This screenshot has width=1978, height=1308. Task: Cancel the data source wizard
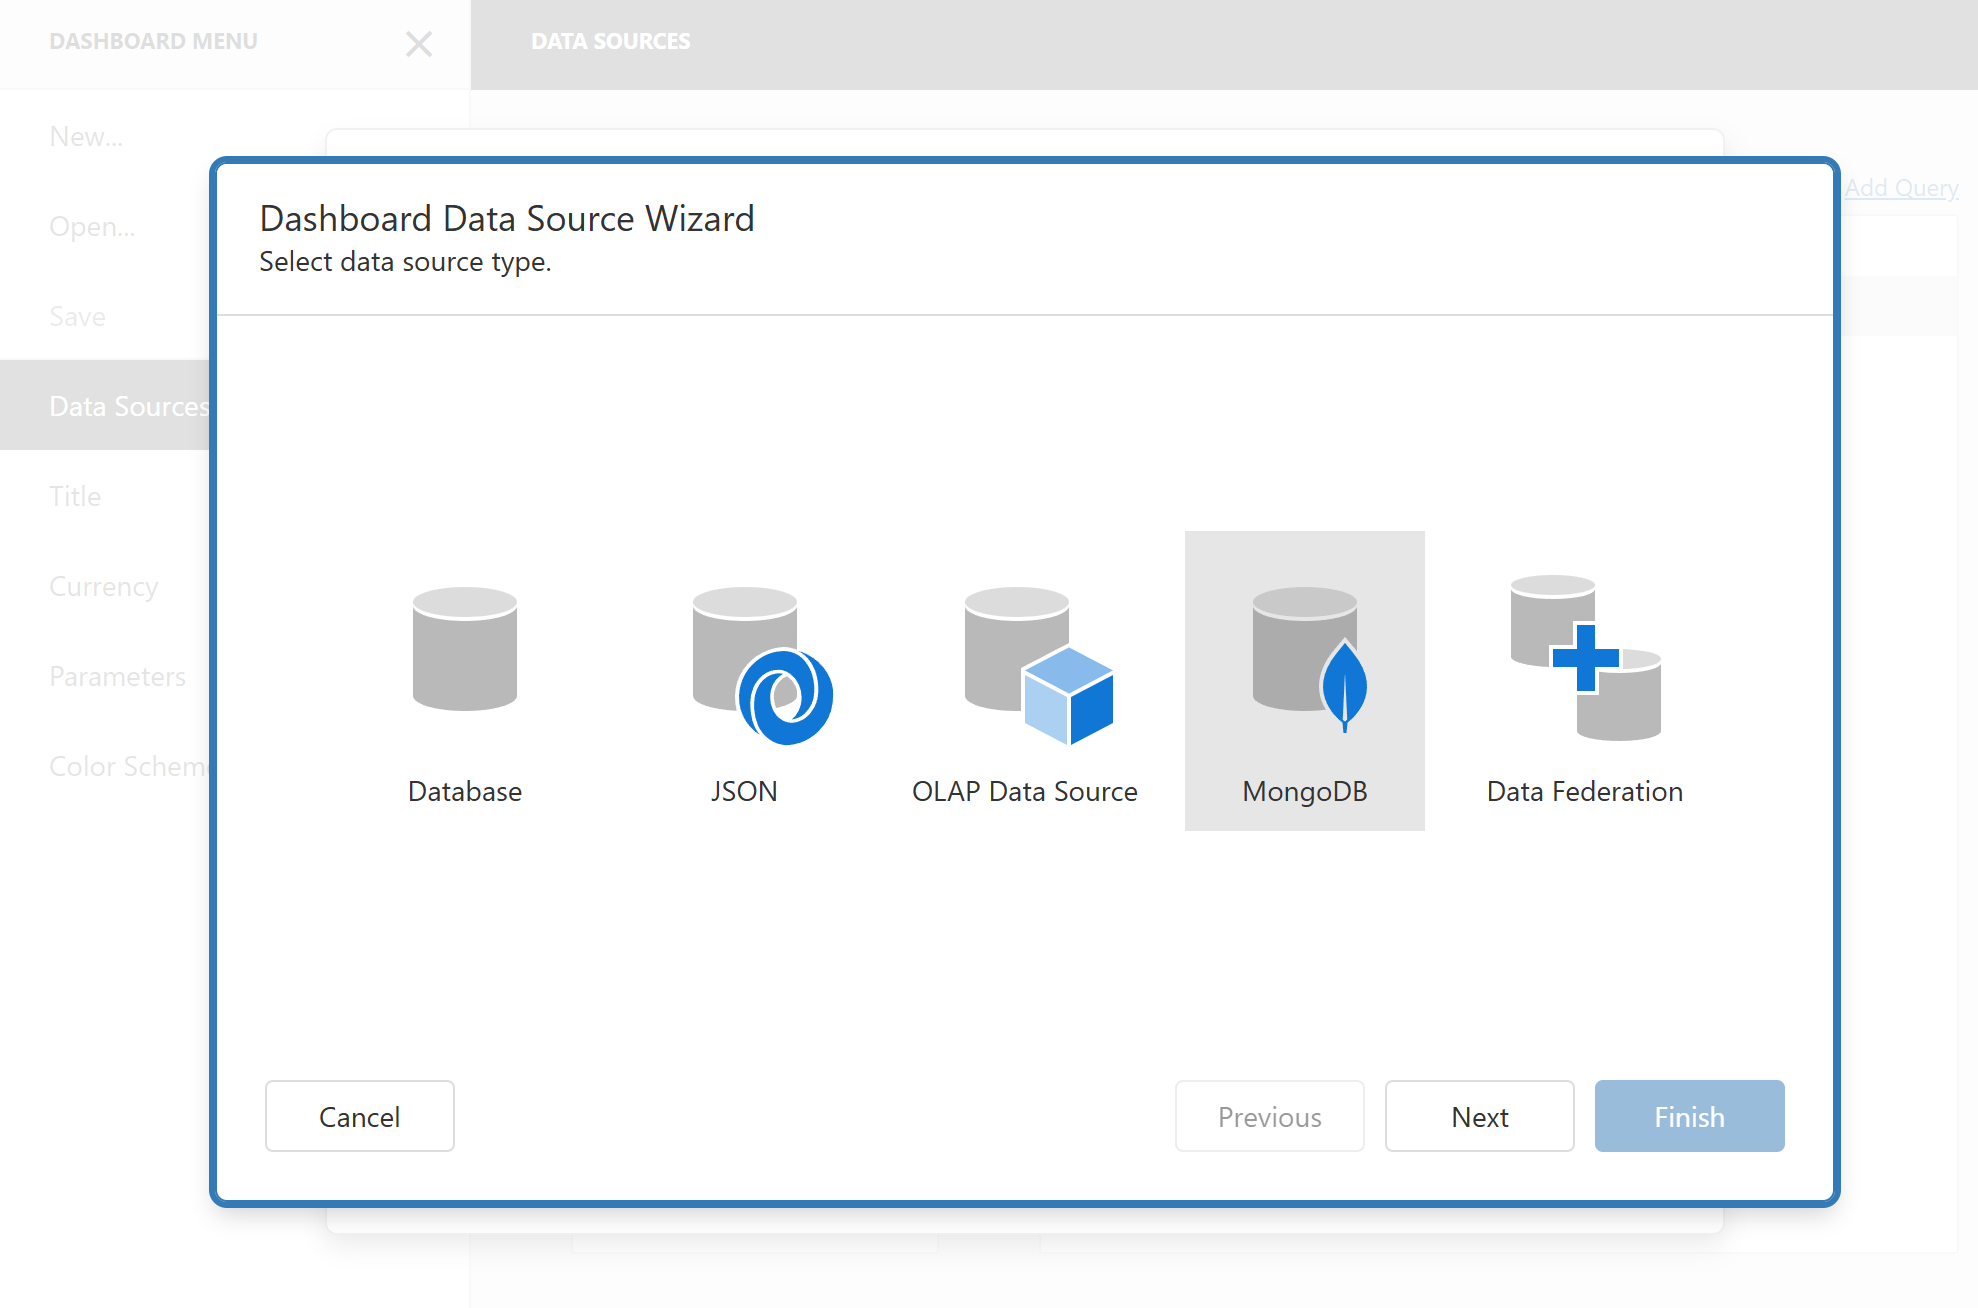point(359,1116)
